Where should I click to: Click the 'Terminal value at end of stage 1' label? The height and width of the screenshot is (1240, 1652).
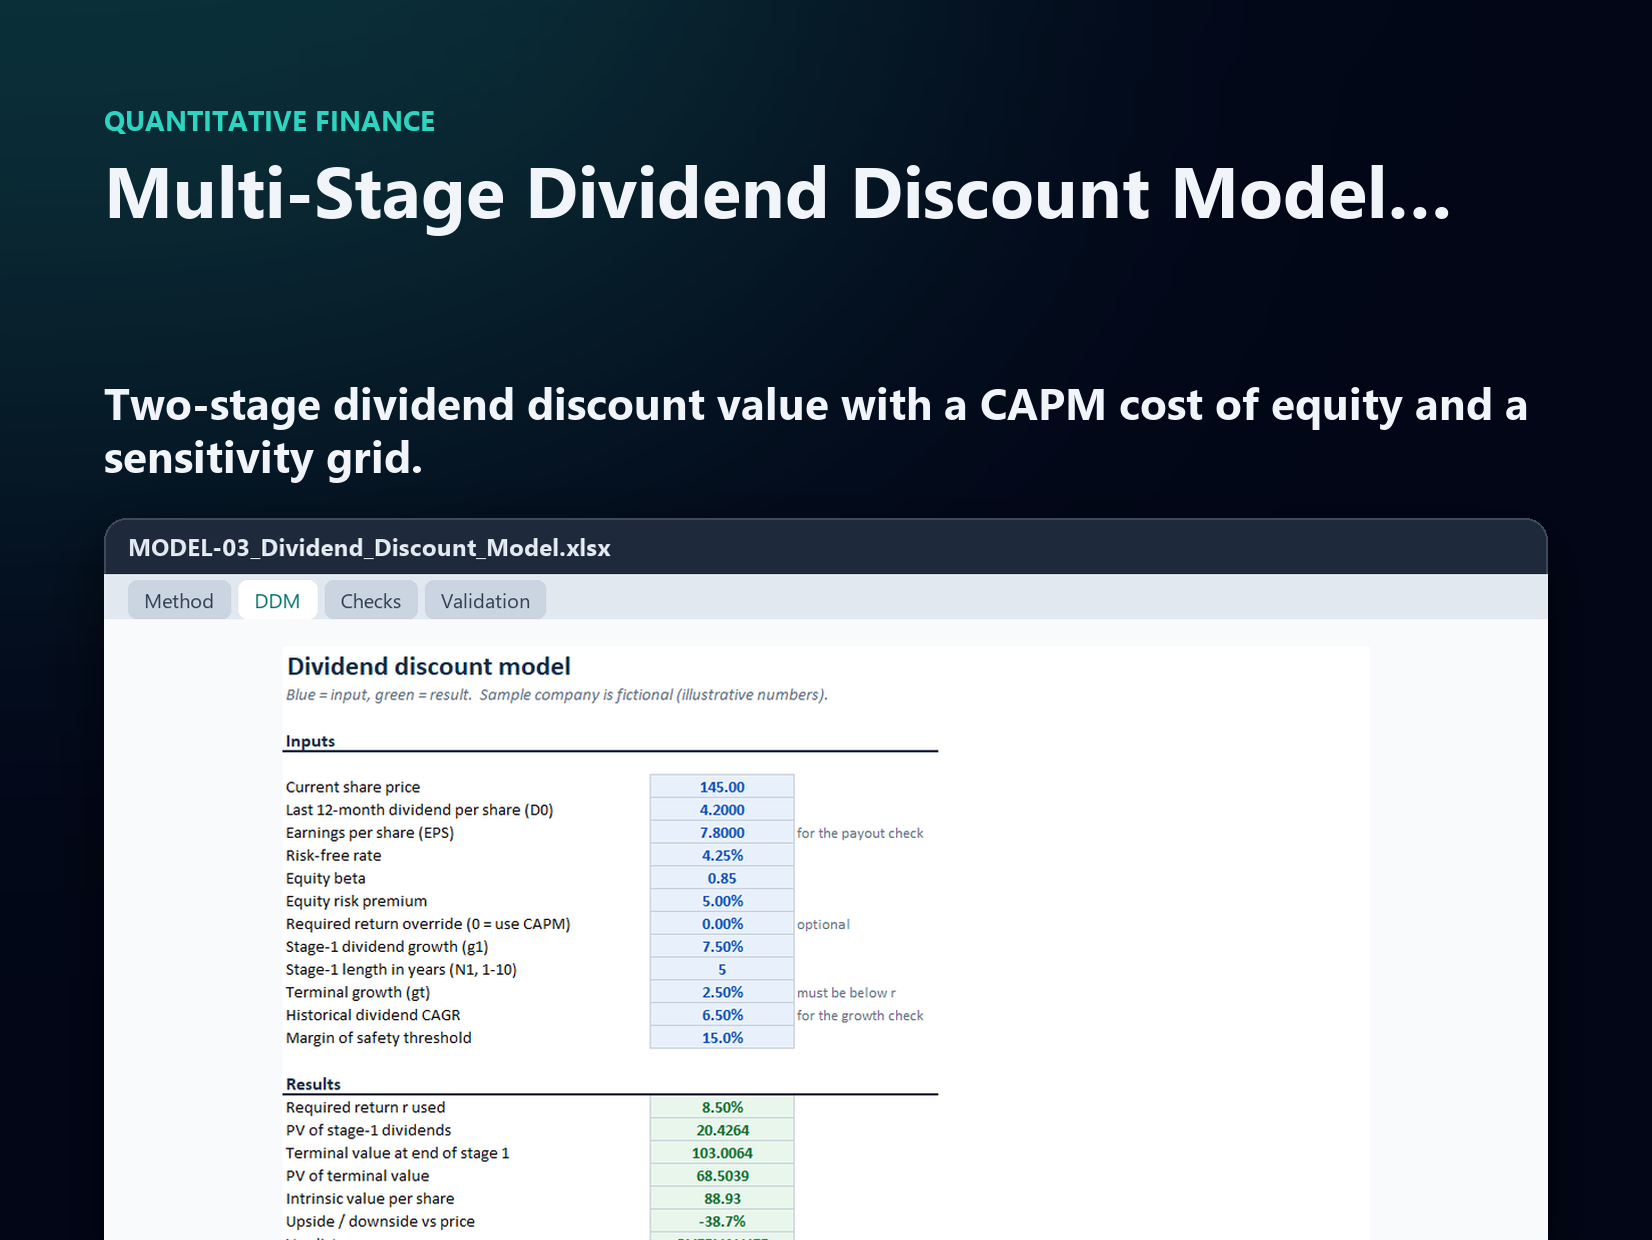(397, 1153)
